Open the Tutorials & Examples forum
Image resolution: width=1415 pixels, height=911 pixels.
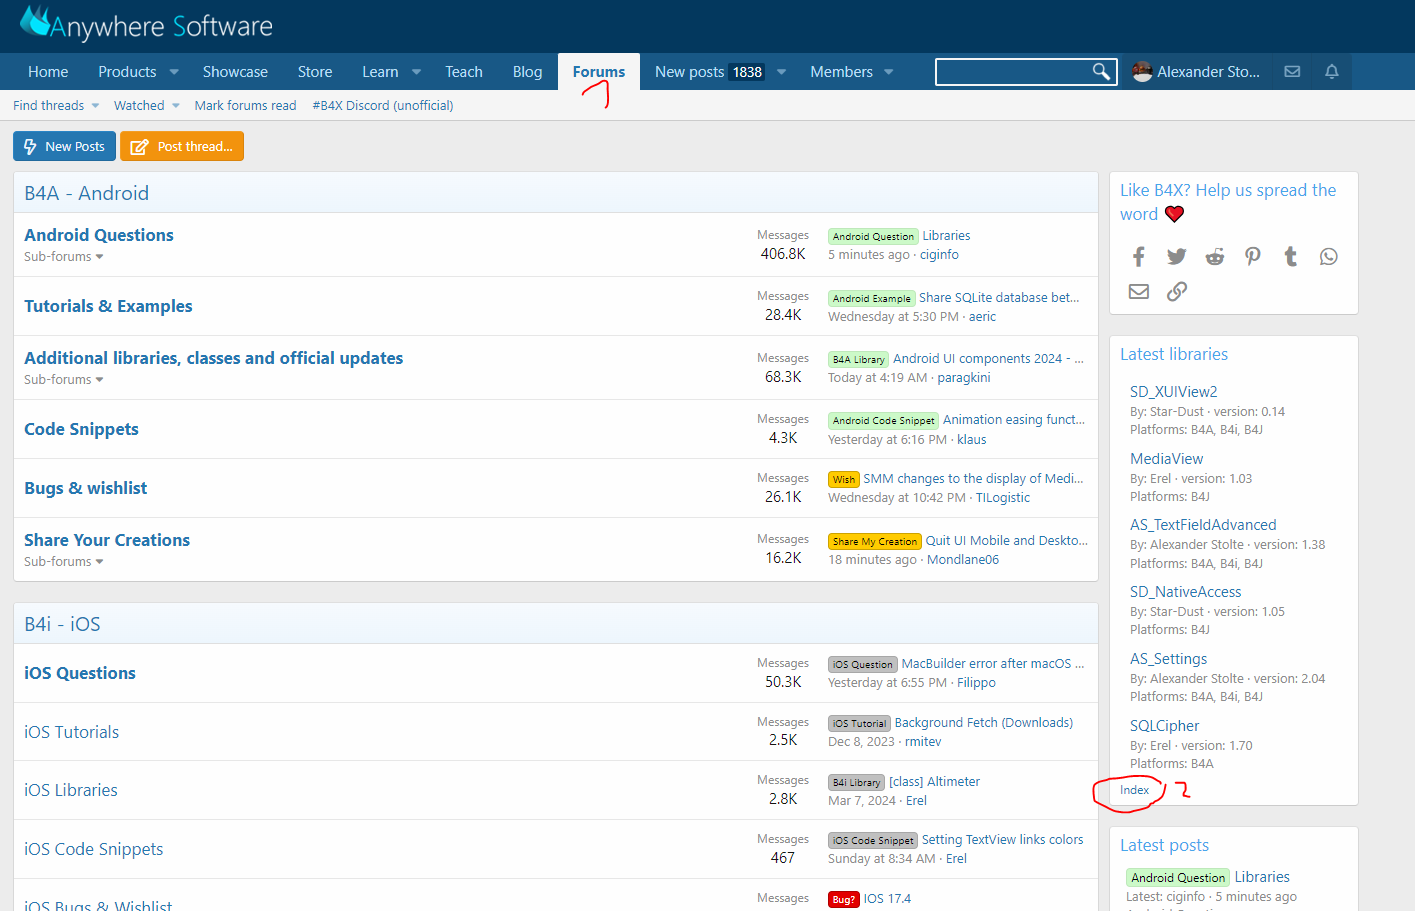coord(108,306)
